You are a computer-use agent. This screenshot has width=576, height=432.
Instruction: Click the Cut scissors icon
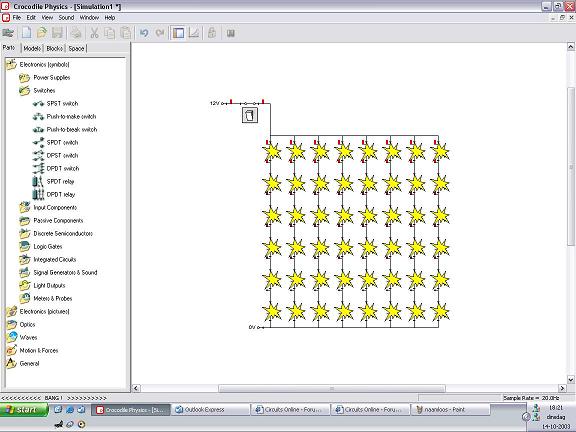[94, 33]
